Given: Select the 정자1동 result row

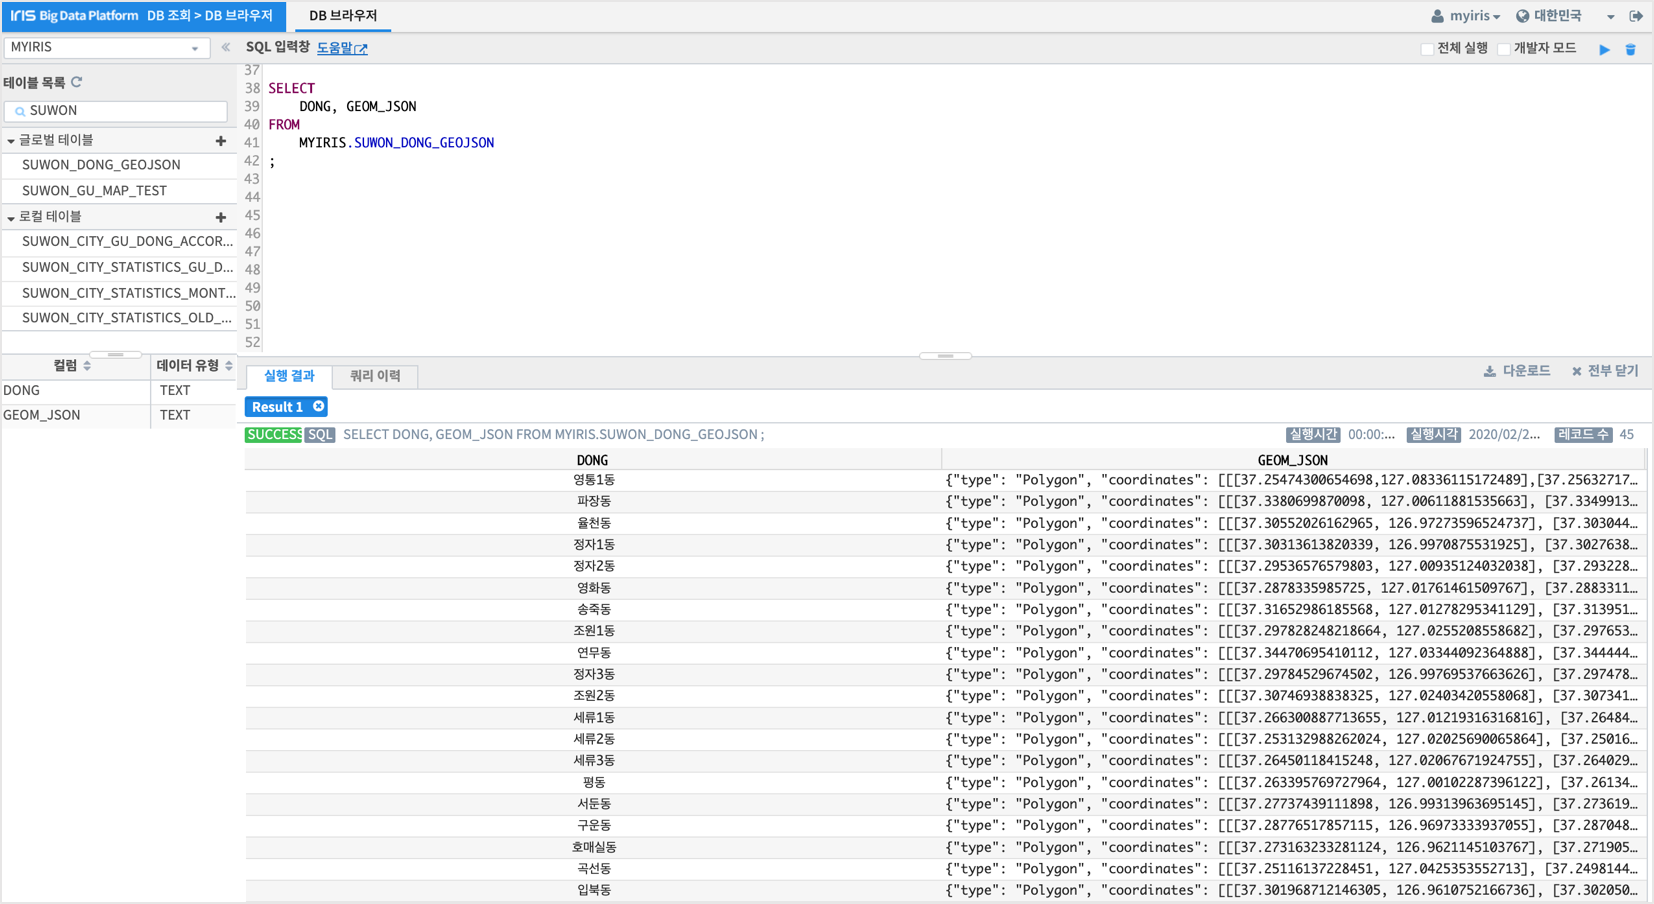Looking at the screenshot, I should point(945,545).
